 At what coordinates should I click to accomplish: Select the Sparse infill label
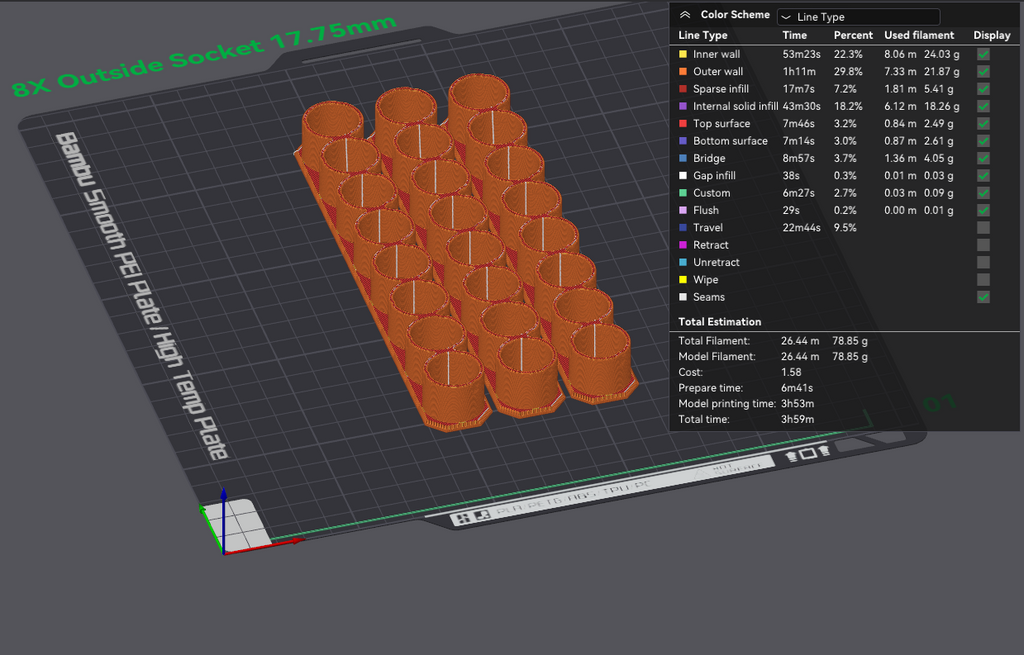[x=721, y=89]
